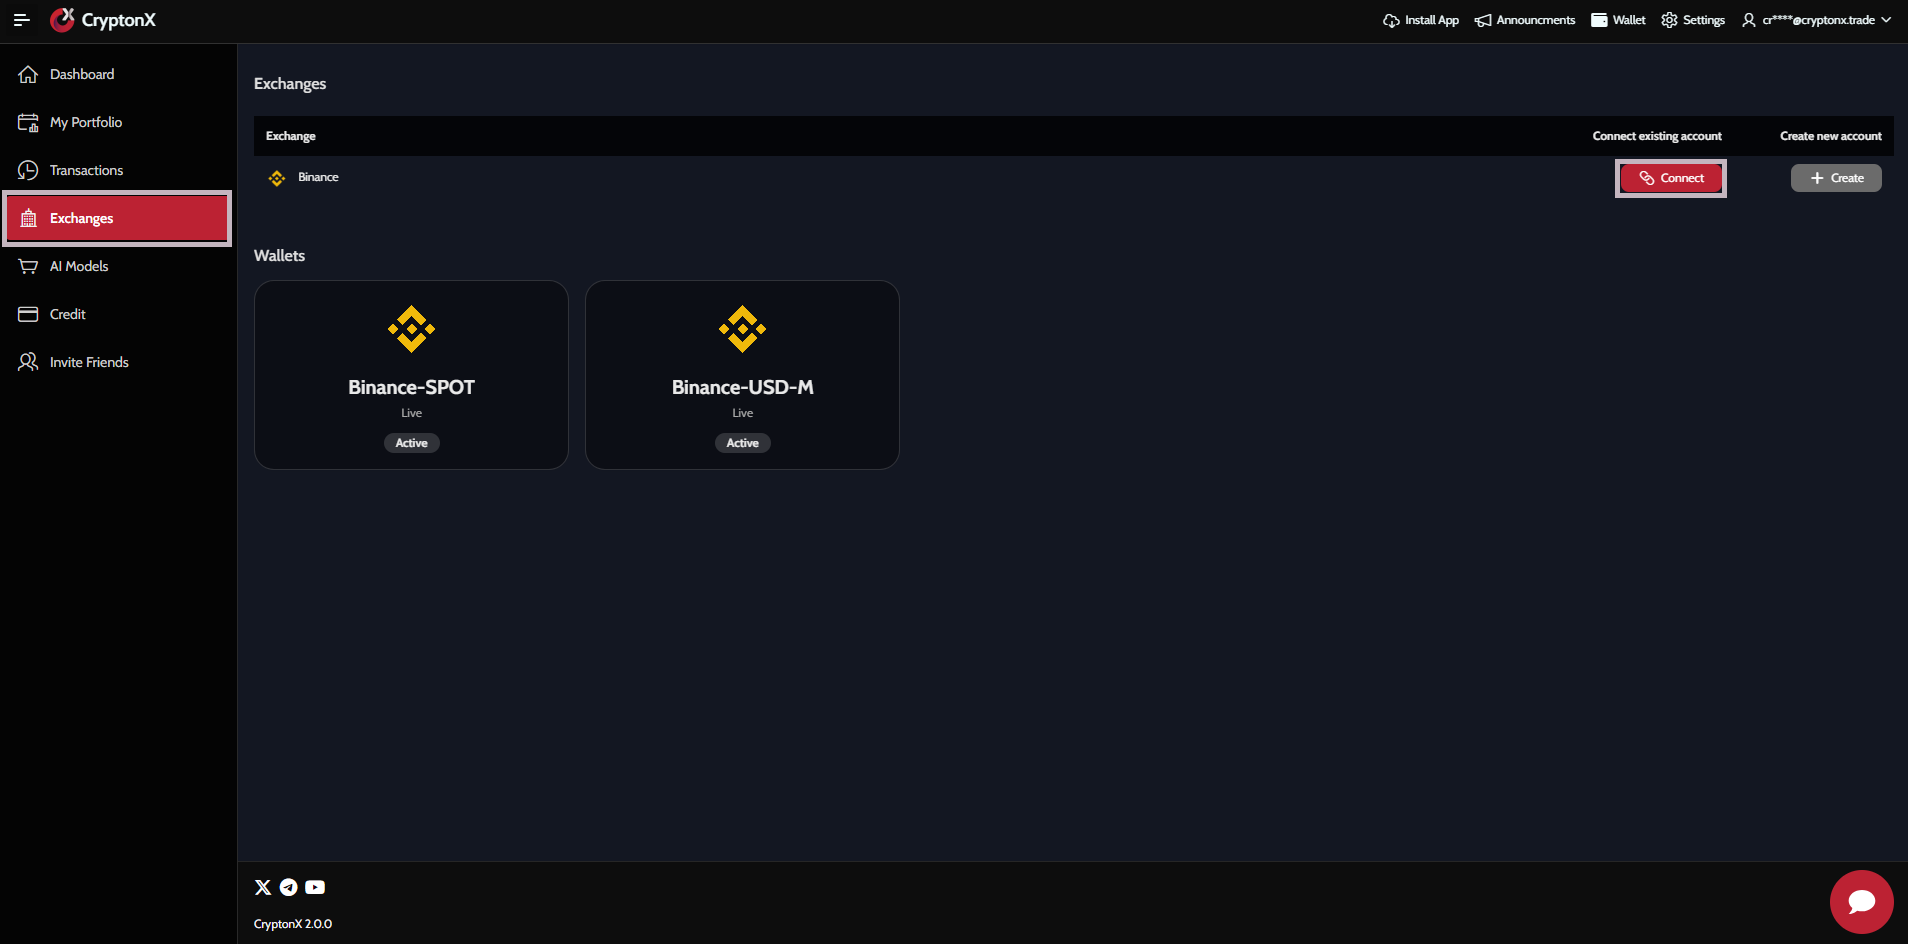Select Exchanges in the sidebar
The width and height of the screenshot is (1908, 944).
point(118,218)
